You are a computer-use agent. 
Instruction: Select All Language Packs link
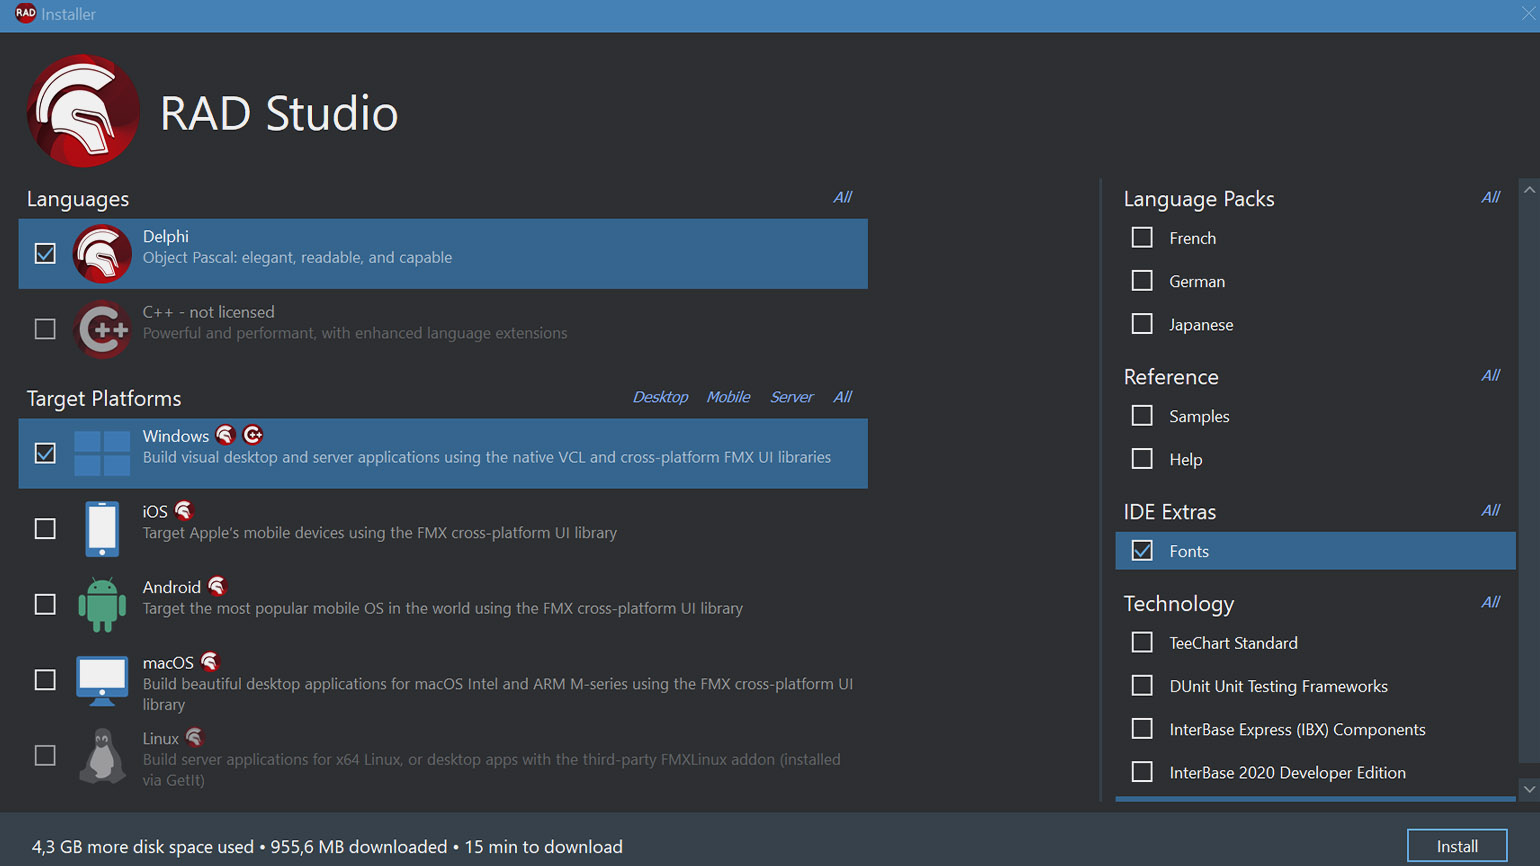1490,197
